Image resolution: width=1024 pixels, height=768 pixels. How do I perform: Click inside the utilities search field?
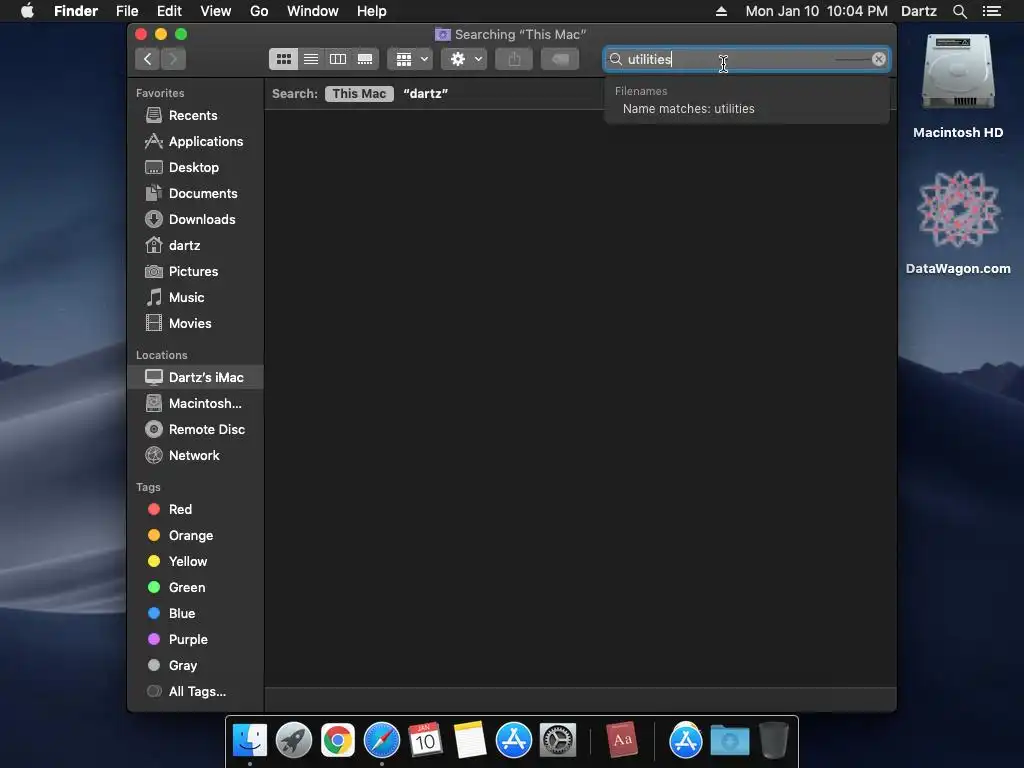[746, 59]
